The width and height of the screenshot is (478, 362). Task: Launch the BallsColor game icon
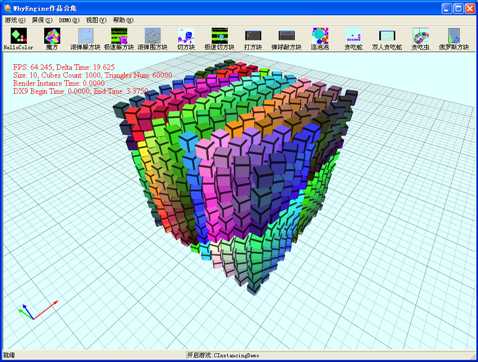(19, 39)
